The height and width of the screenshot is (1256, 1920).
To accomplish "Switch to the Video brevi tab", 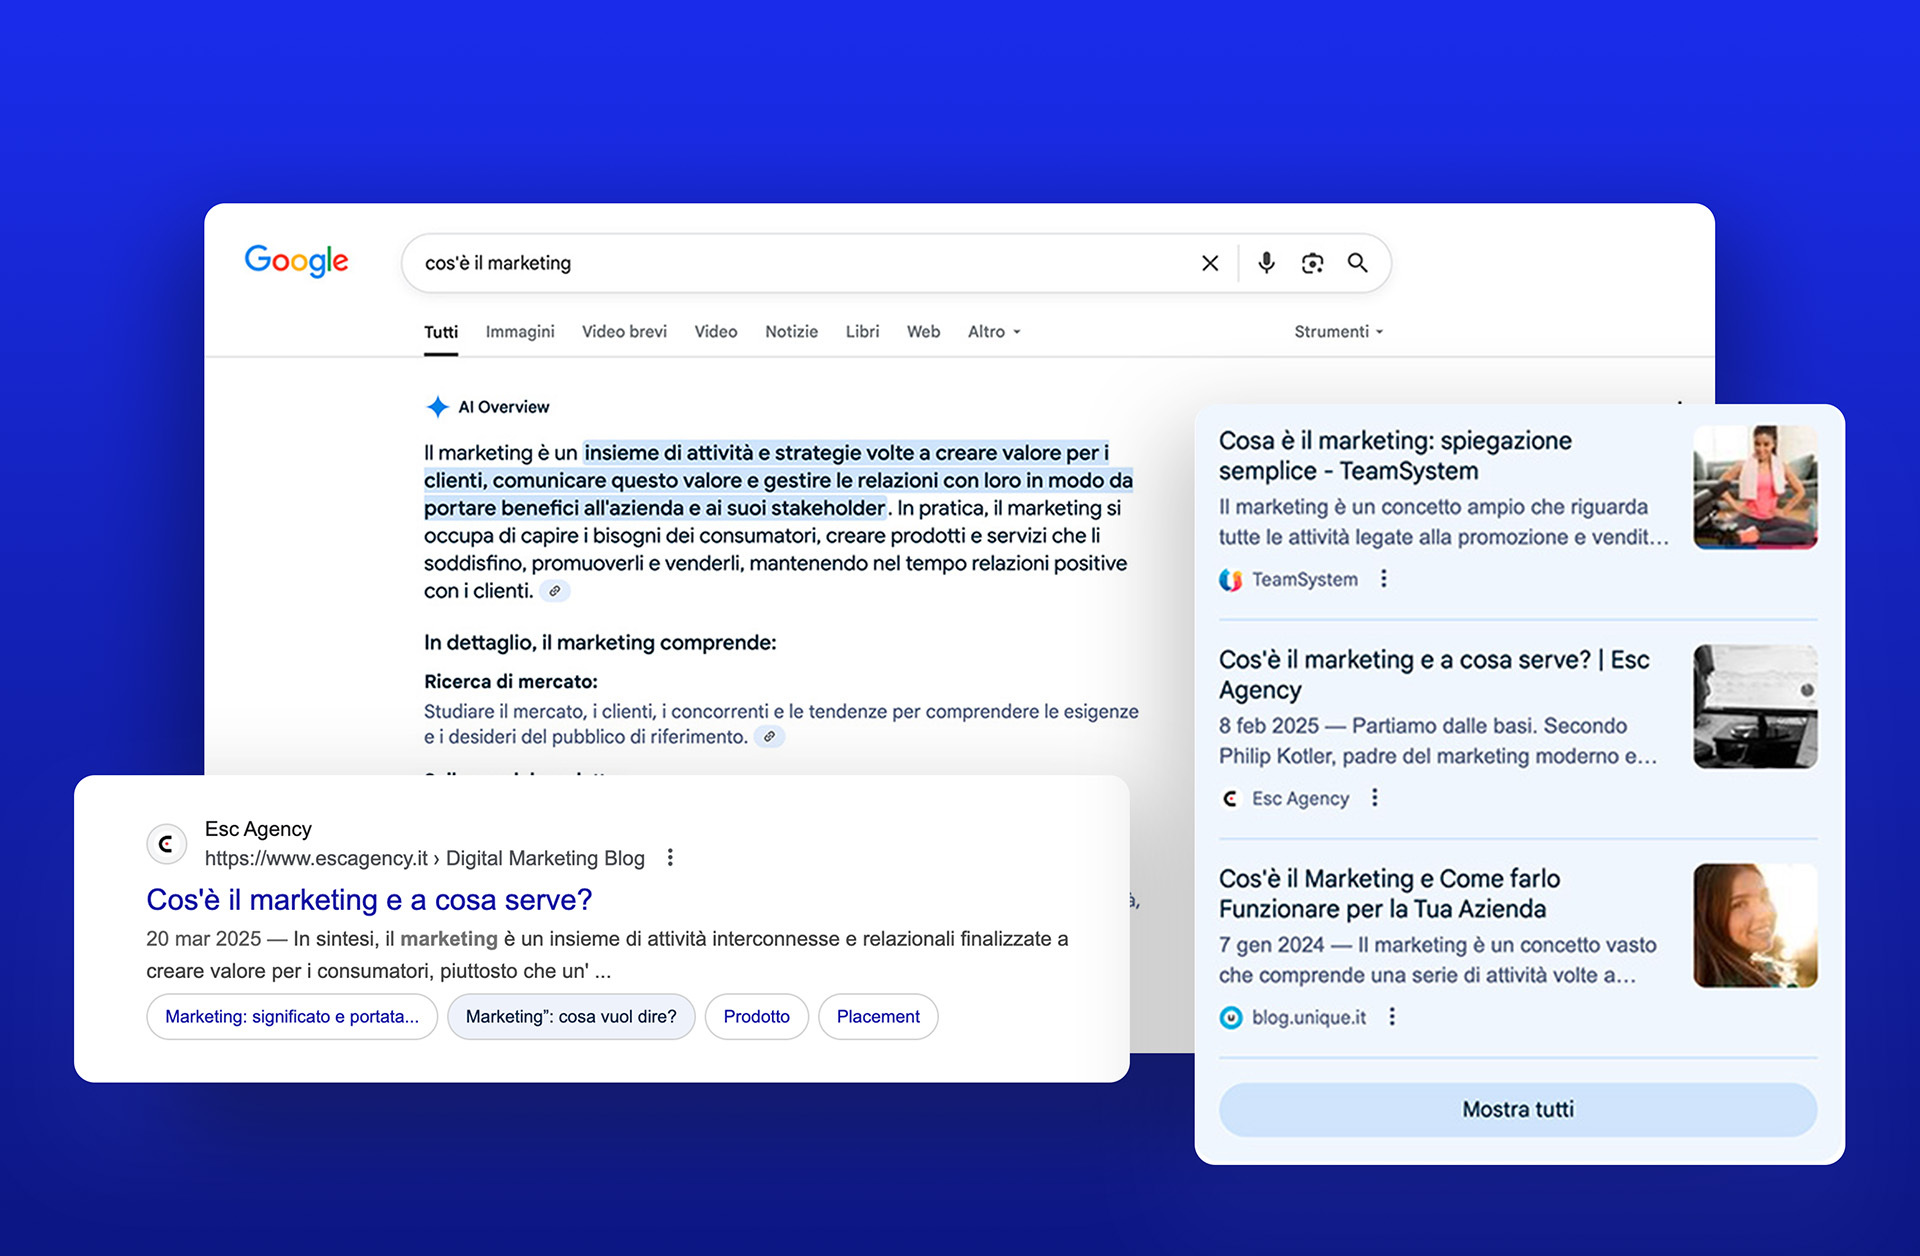I will 624,332.
